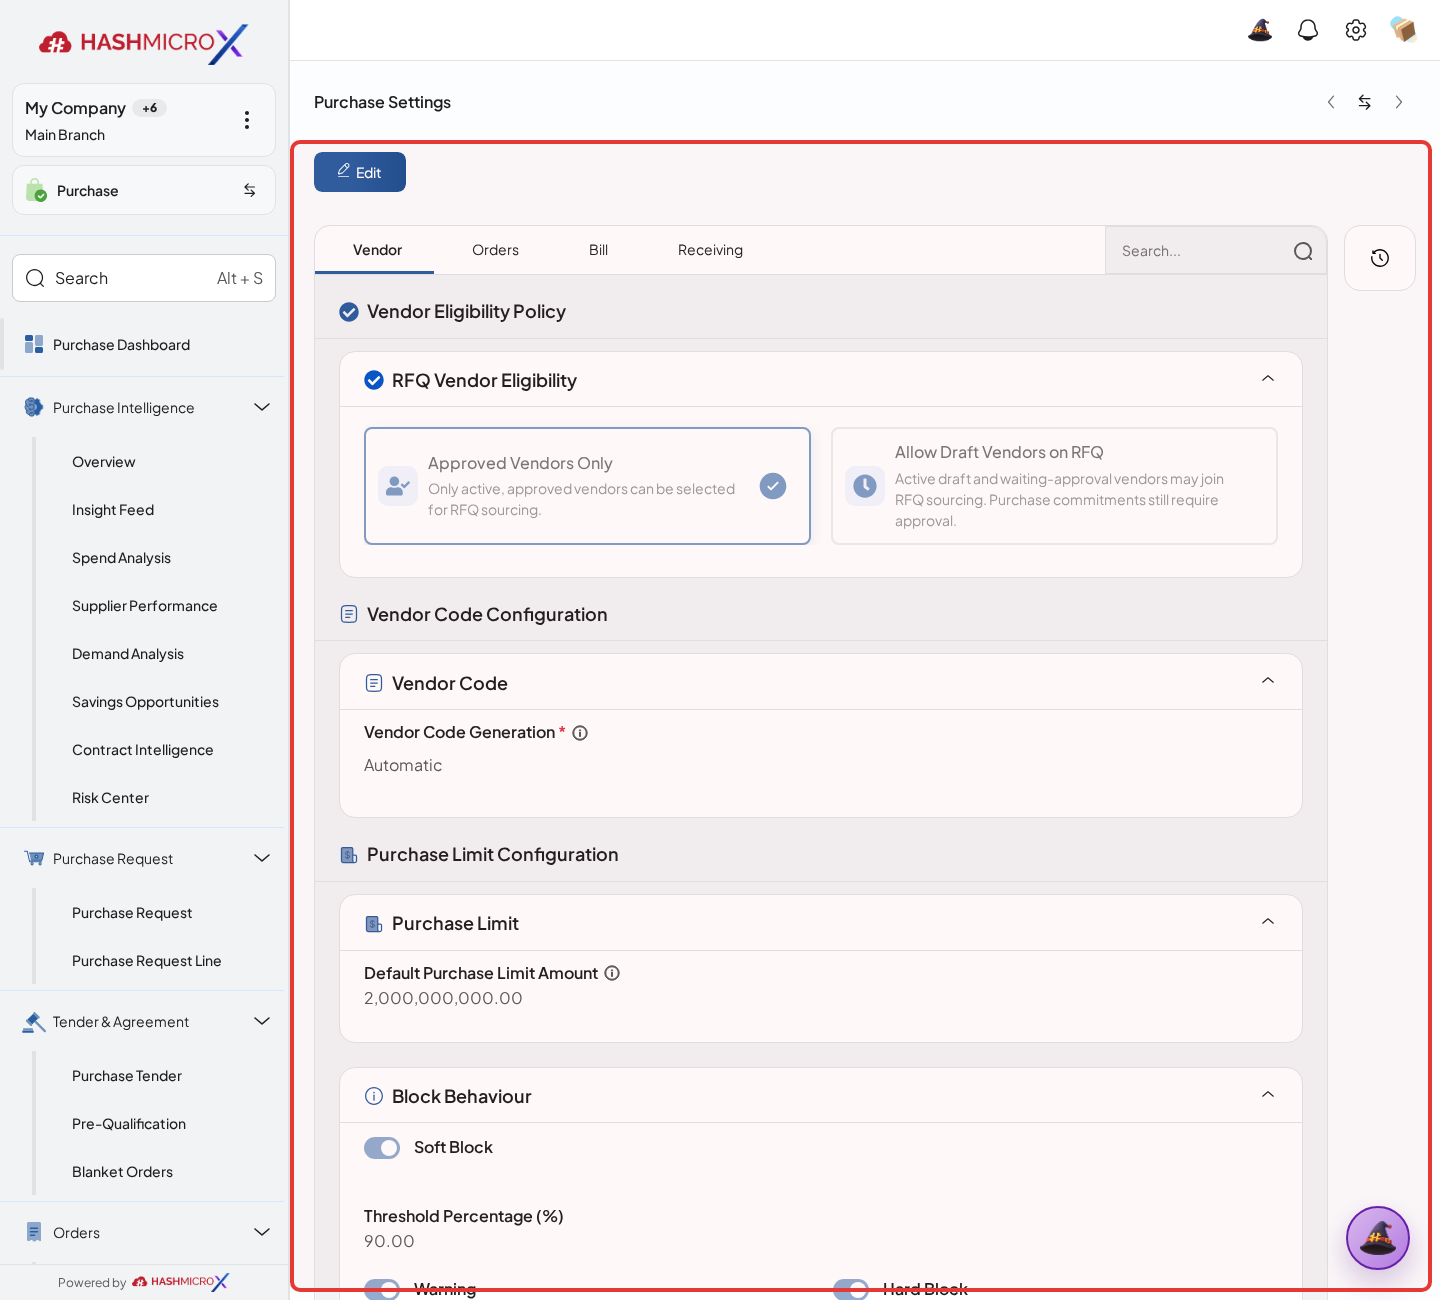Screen dimensions: 1440x1300
Task: Open Spend Analysis in sidebar
Action: click(x=121, y=558)
